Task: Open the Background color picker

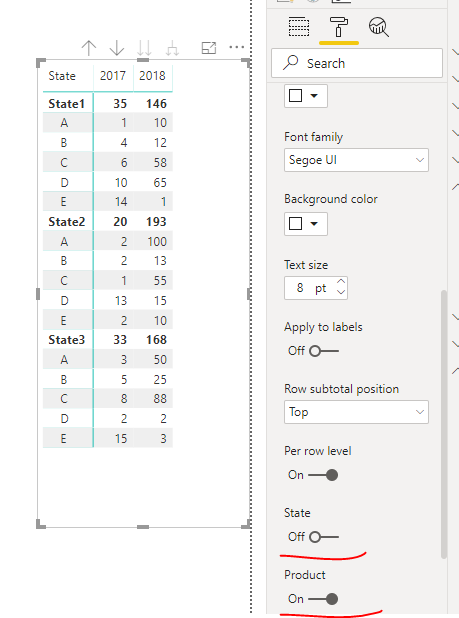Action: pyautogui.click(x=306, y=224)
